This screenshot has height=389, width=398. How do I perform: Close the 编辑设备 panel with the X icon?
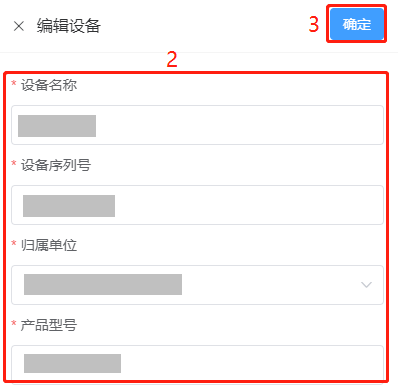coord(19,26)
